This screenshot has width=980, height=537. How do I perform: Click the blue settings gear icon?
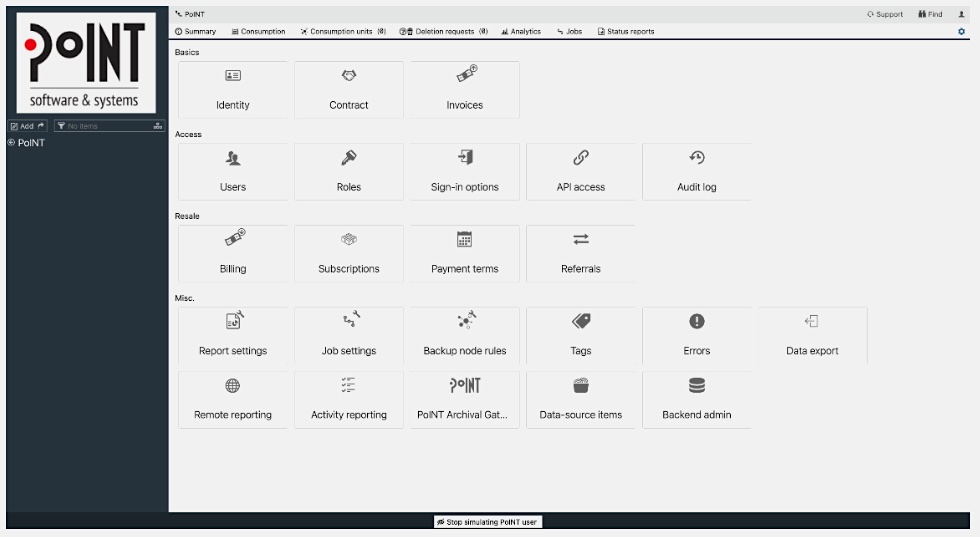point(961,31)
